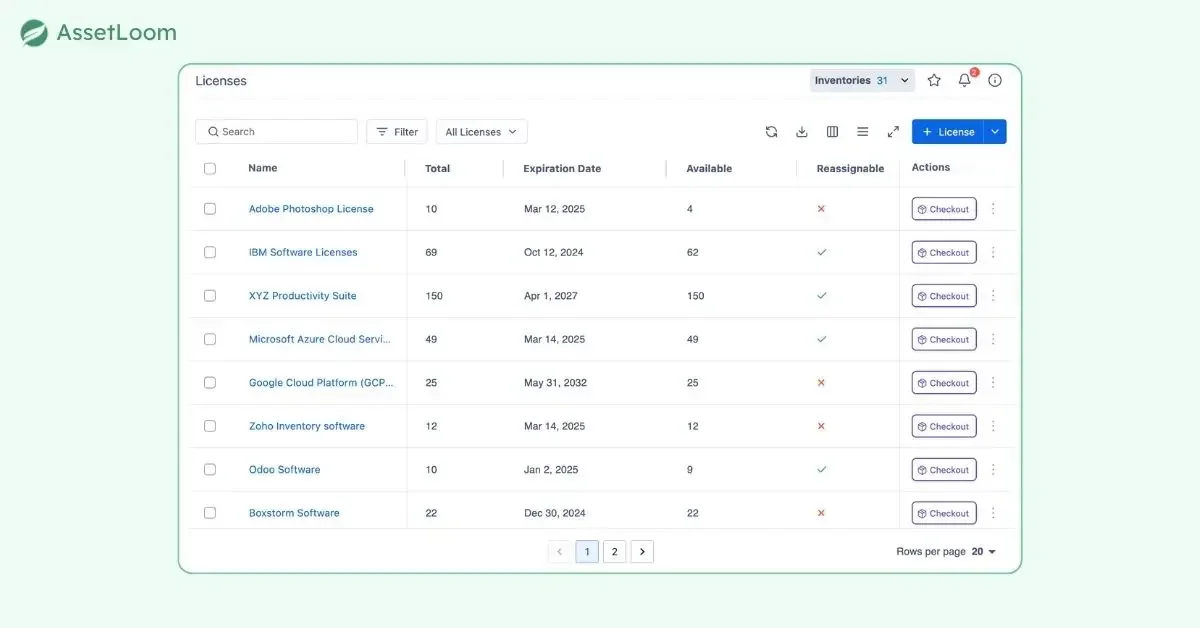Open the Microsoft Azure Cloud link
Screen dimensions: 1200x628
pos(320,339)
